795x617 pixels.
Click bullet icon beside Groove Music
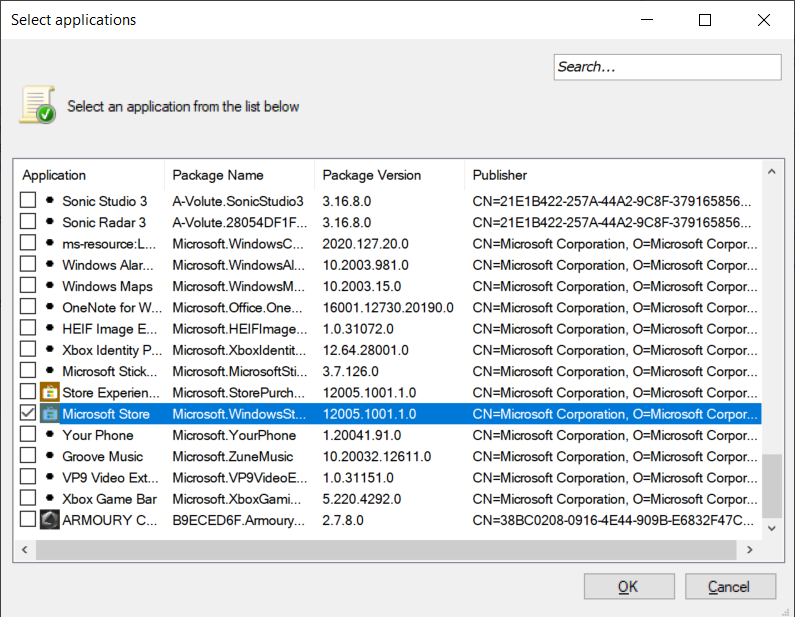[50, 456]
